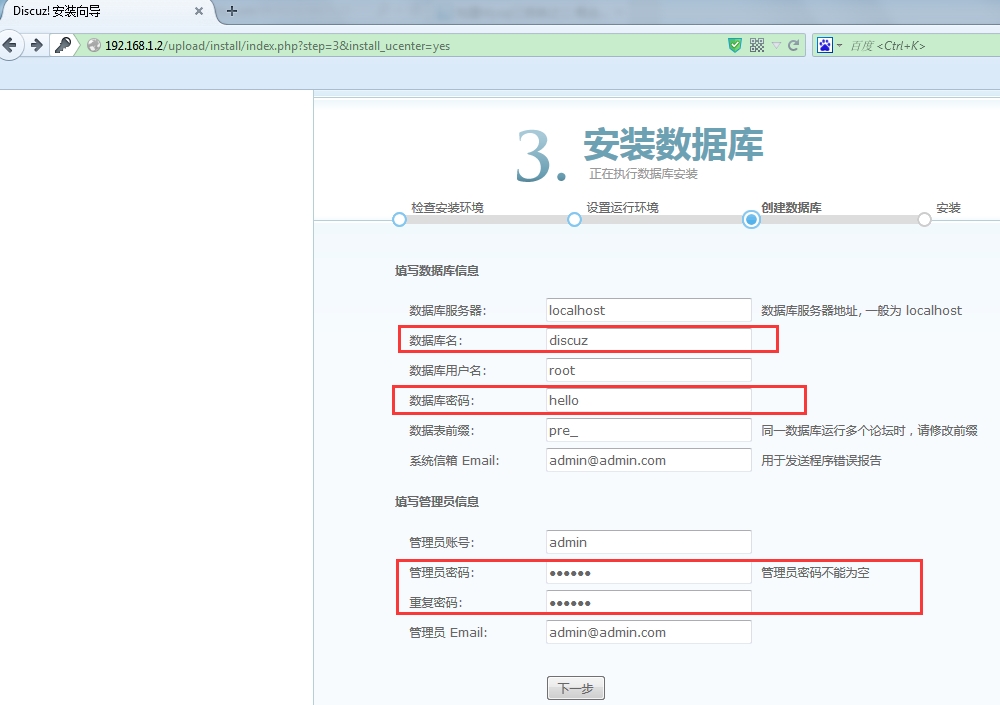
Task: Click the 检查安装环境 step marker
Action: click(x=399, y=219)
